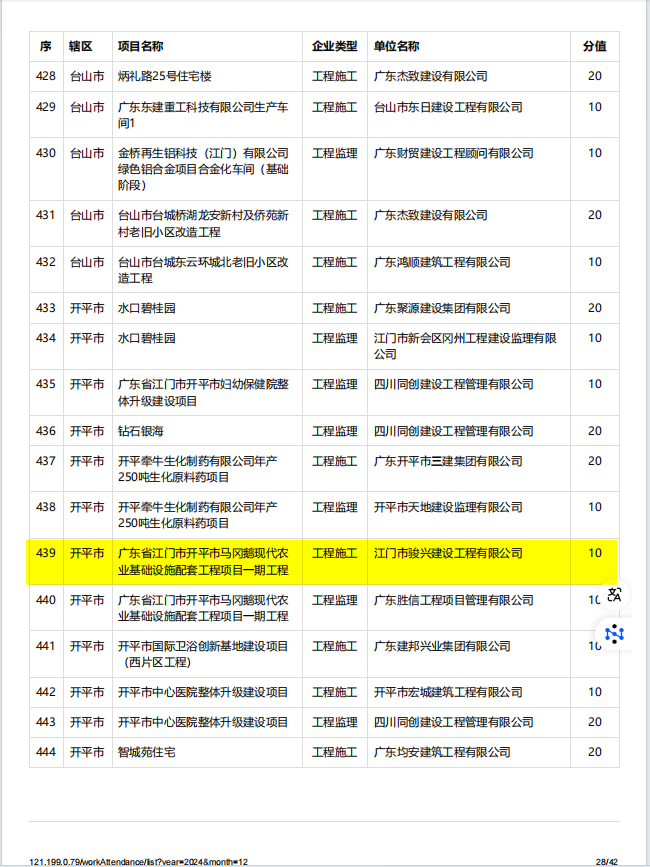Click 水口碧桂园 in row 433

[146, 308]
